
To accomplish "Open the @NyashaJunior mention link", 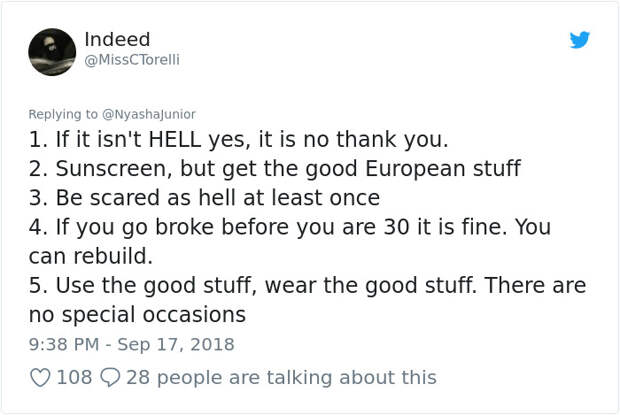I will click(x=149, y=114).
